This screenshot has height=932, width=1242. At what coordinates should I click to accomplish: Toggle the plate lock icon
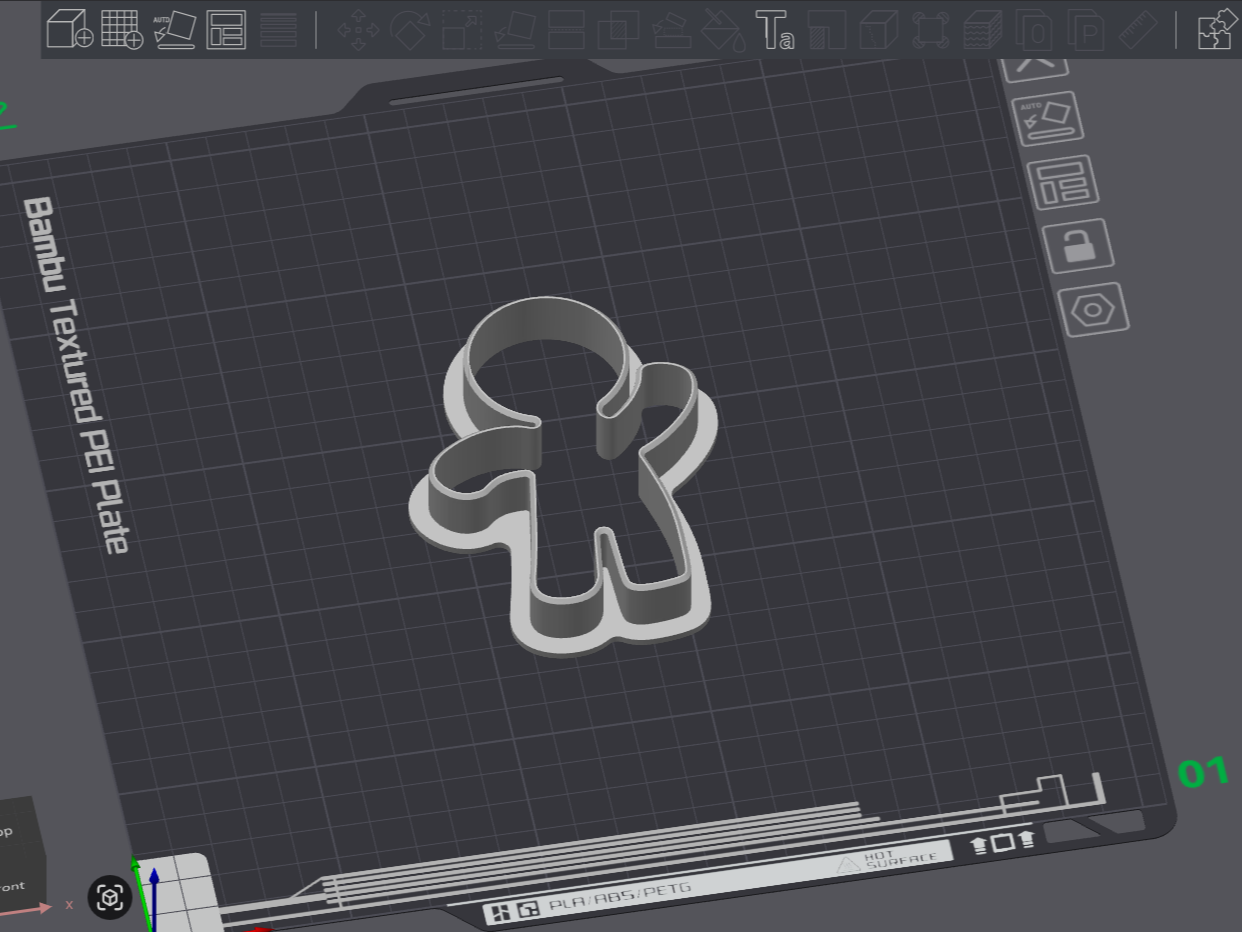click(x=1079, y=245)
